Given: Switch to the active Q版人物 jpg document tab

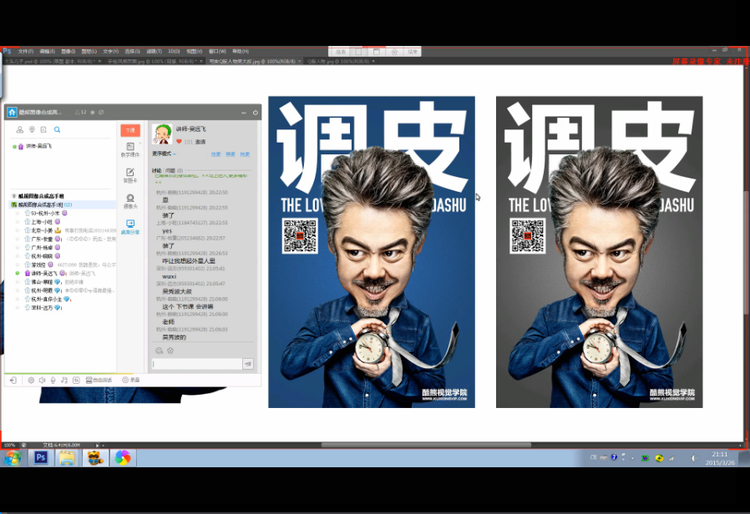Looking at the screenshot, I should click(x=254, y=61).
